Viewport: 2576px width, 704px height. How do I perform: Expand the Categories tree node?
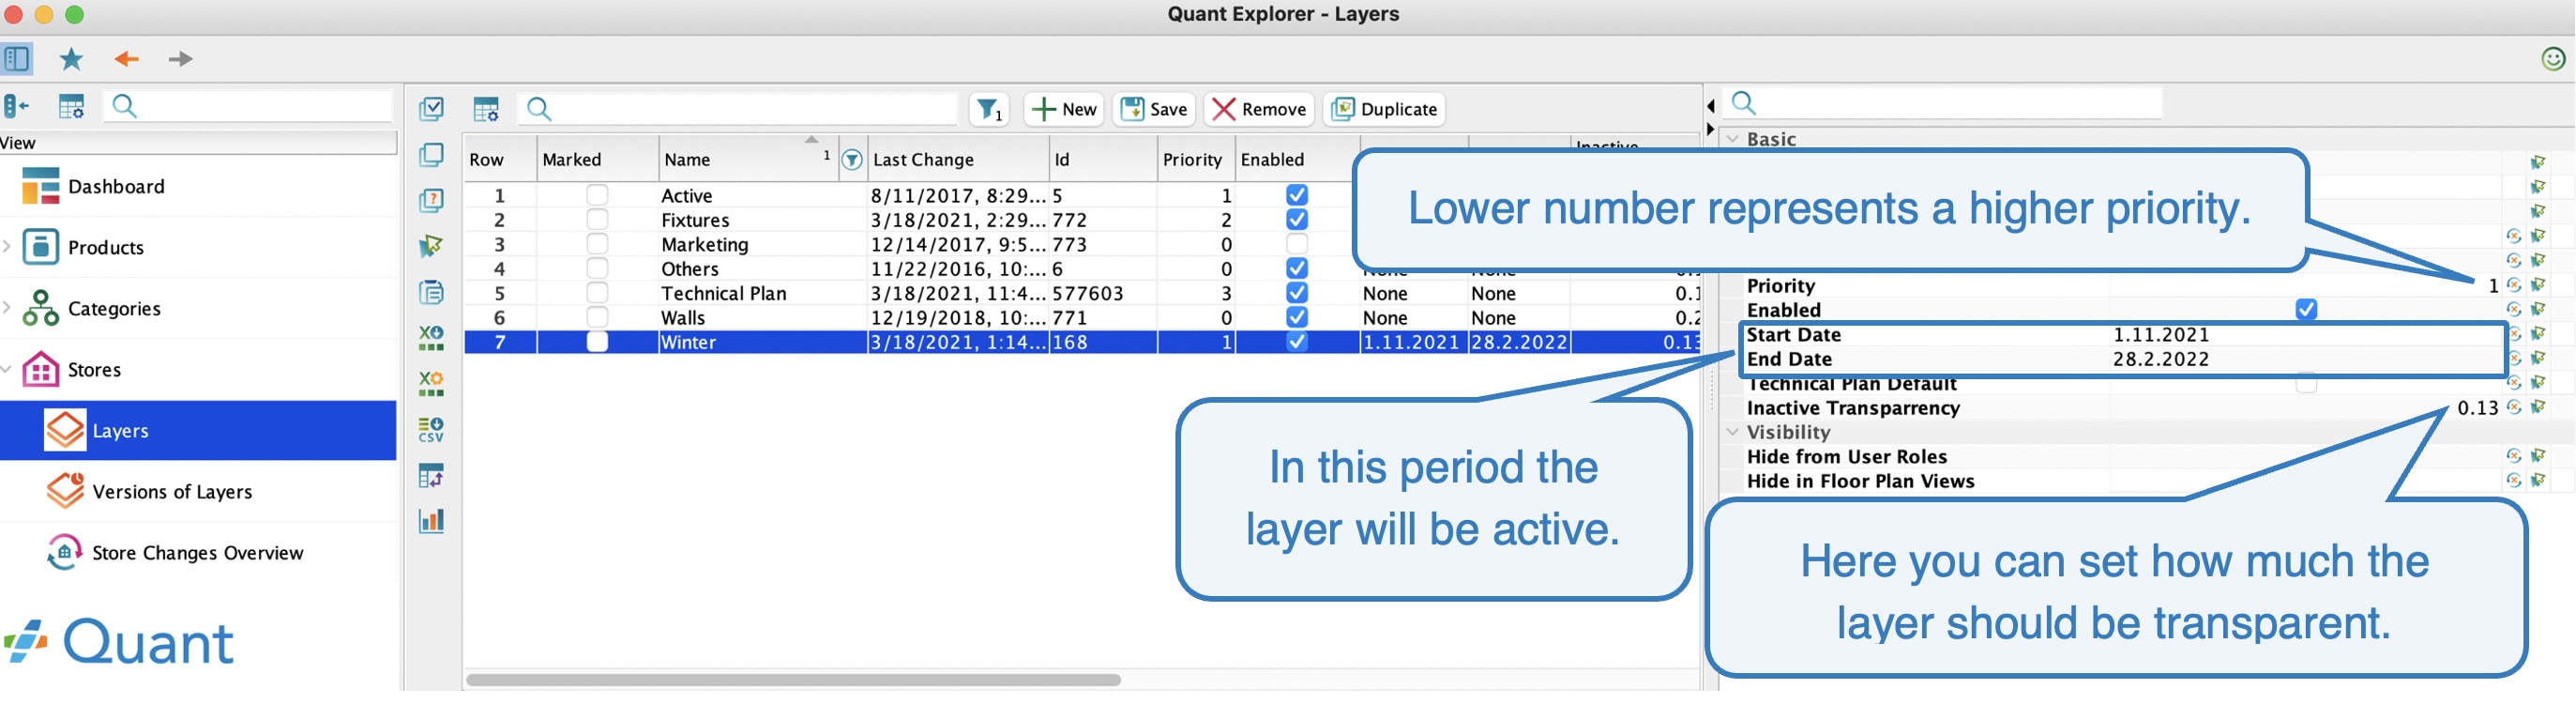click(x=7, y=308)
